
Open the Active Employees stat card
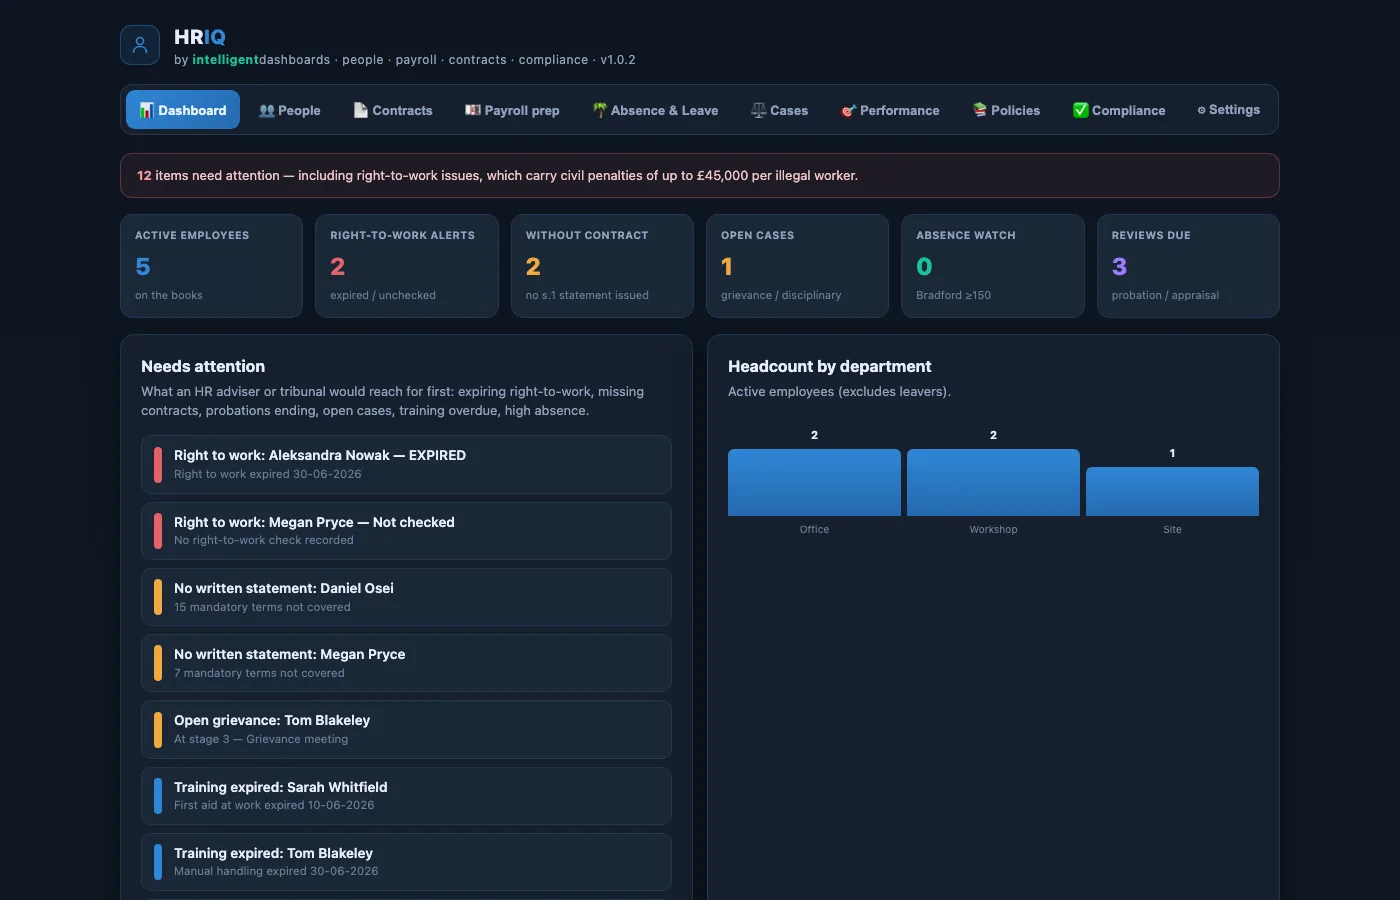[x=211, y=266]
